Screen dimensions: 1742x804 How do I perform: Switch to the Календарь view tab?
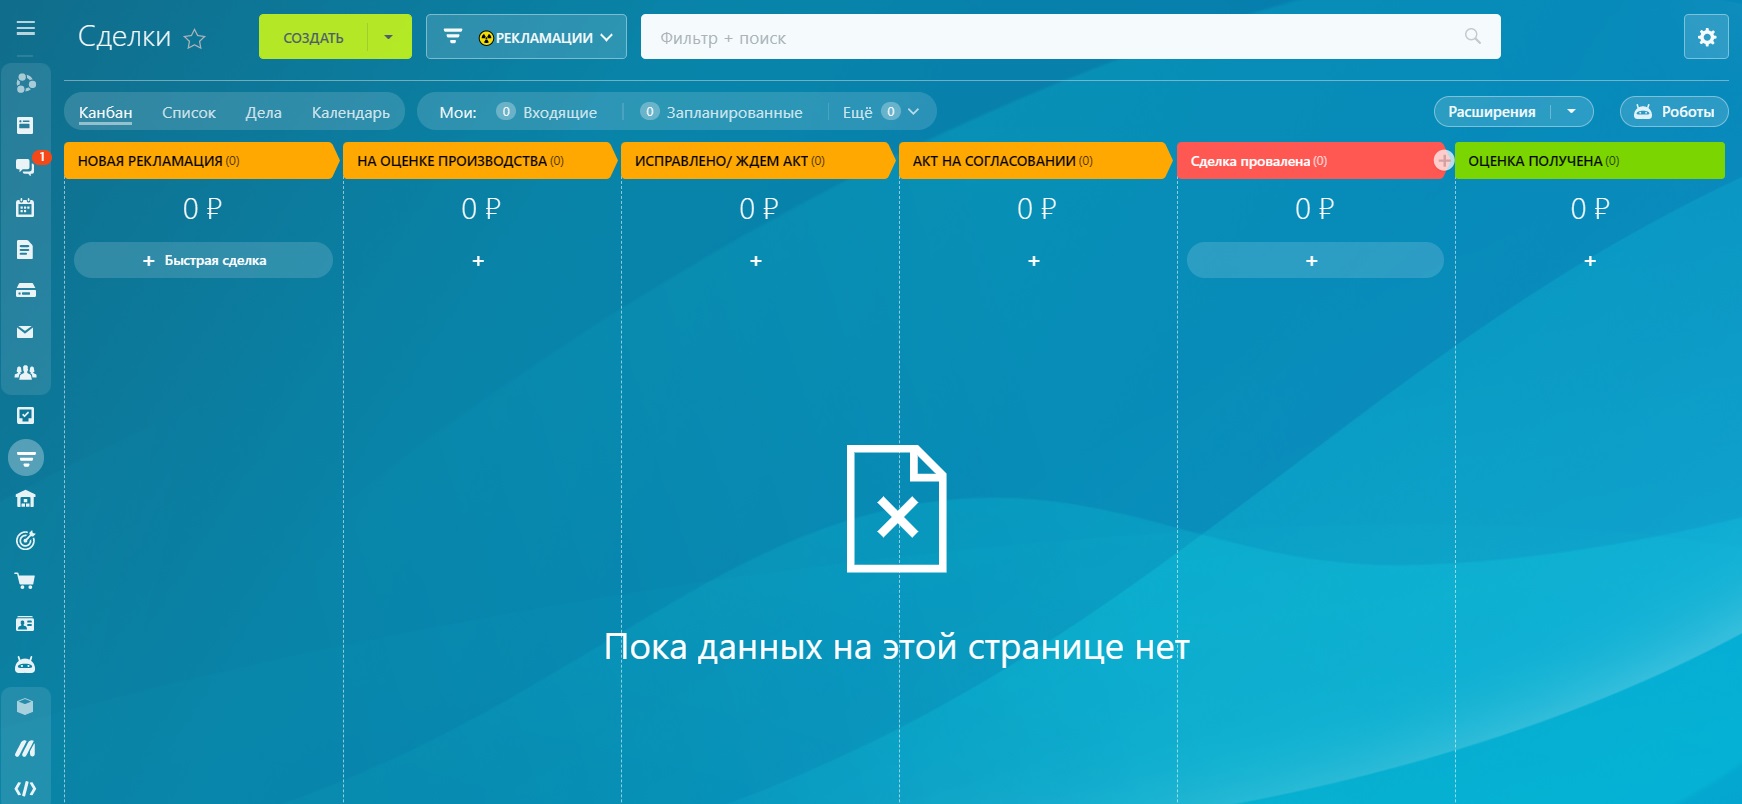click(x=350, y=112)
